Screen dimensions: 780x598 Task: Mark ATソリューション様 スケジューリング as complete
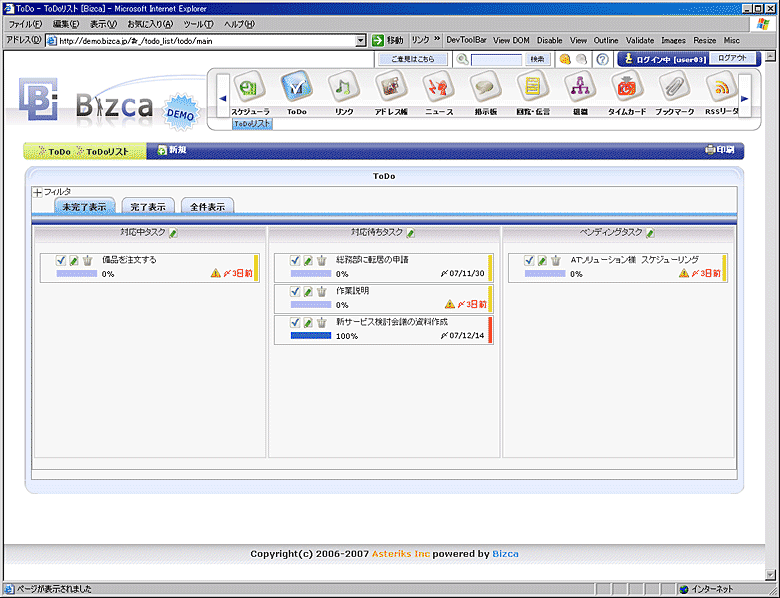[529, 260]
